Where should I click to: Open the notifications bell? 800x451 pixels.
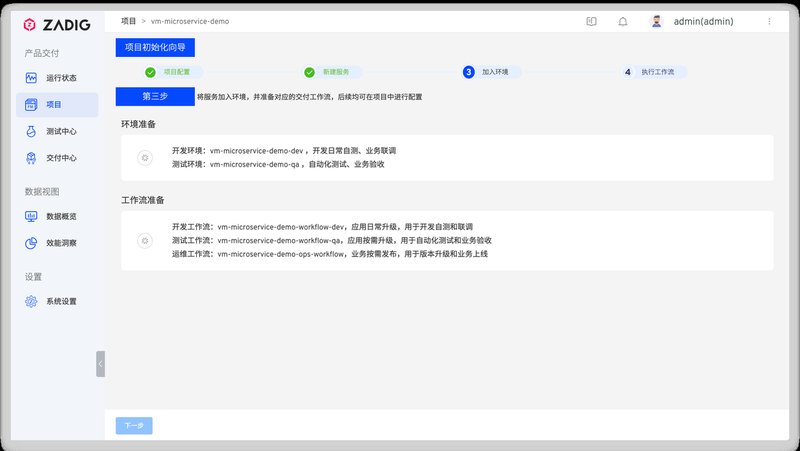(623, 21)
